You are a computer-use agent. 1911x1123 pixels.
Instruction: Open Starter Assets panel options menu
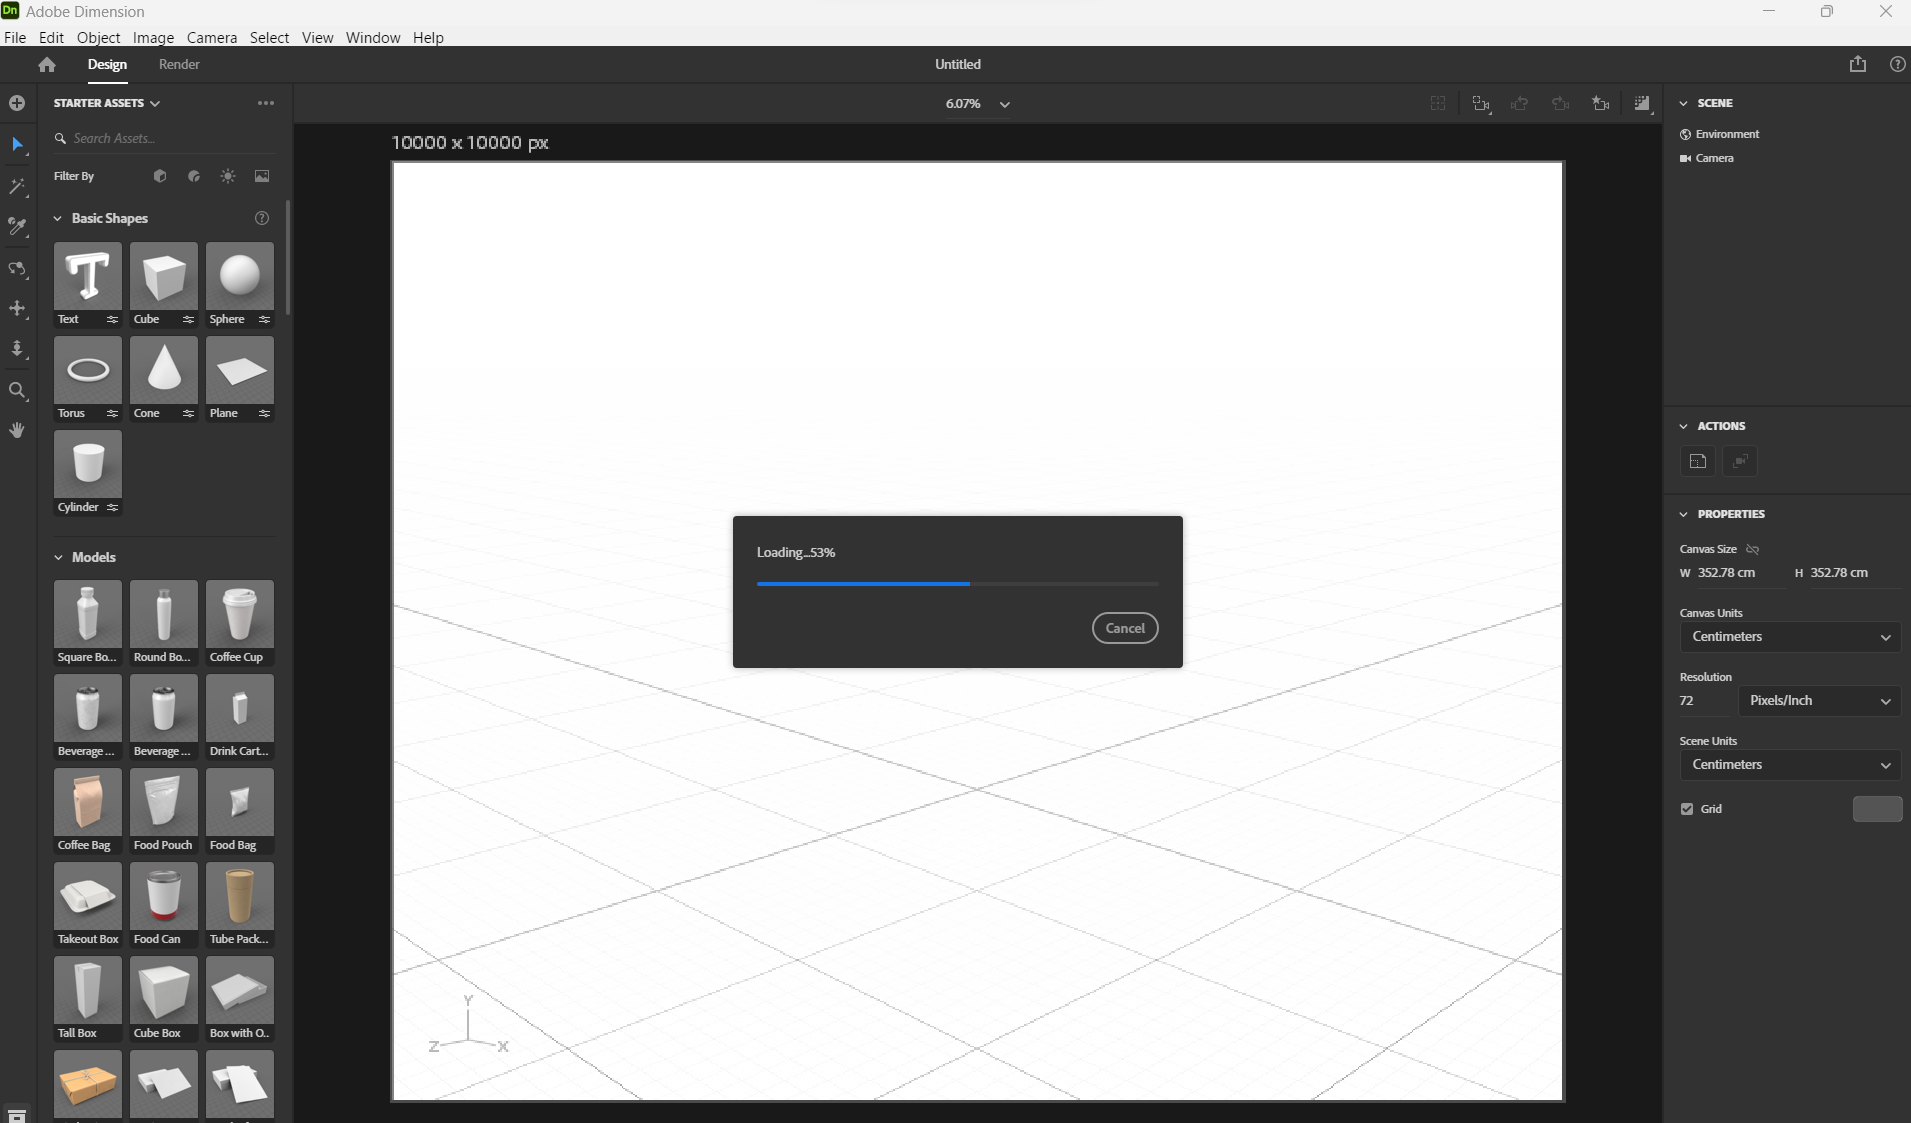tap(265, 103)
